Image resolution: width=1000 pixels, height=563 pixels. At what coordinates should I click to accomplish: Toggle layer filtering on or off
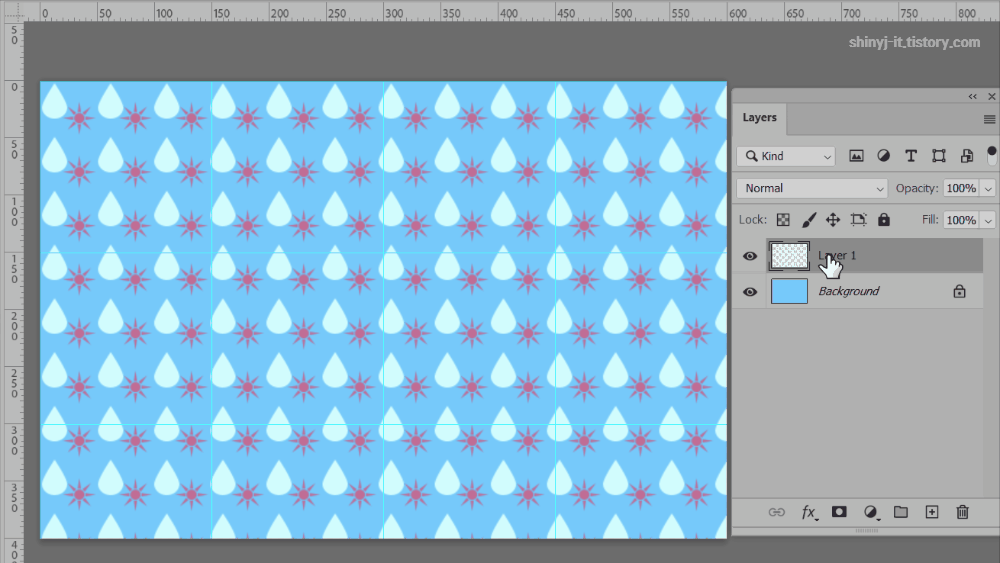point(991,156)
